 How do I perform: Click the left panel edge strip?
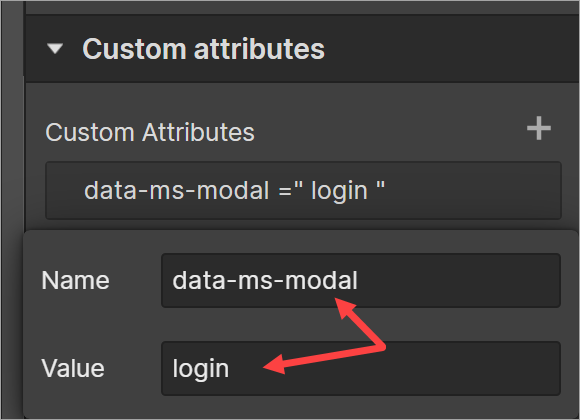(12, 210)
